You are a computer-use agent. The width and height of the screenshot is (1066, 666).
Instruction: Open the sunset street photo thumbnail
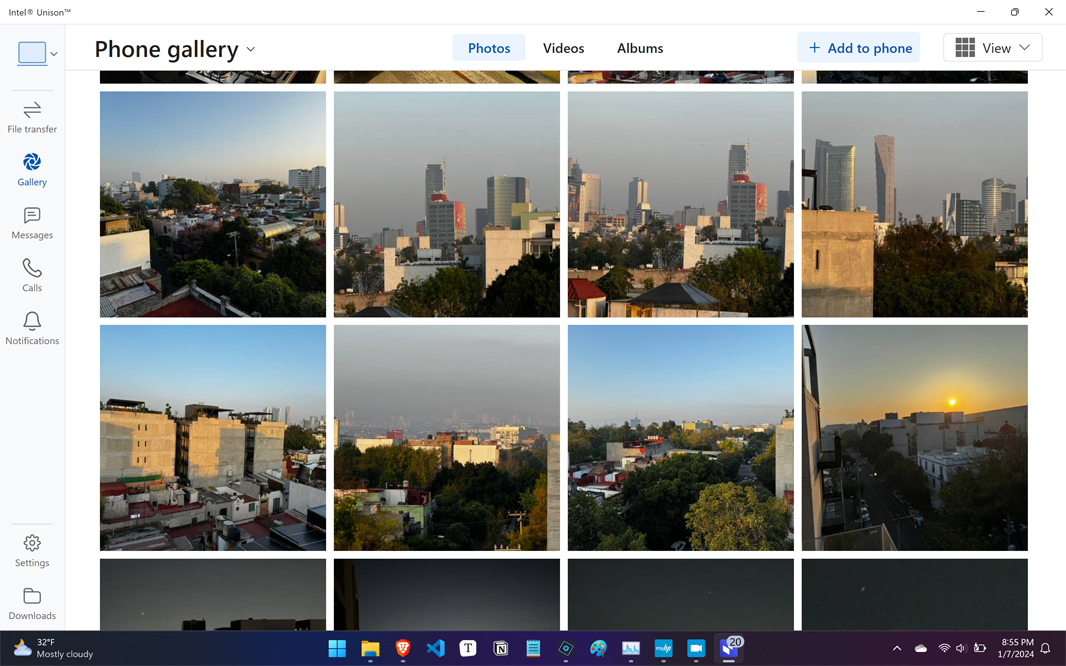(x=914, y=437)
